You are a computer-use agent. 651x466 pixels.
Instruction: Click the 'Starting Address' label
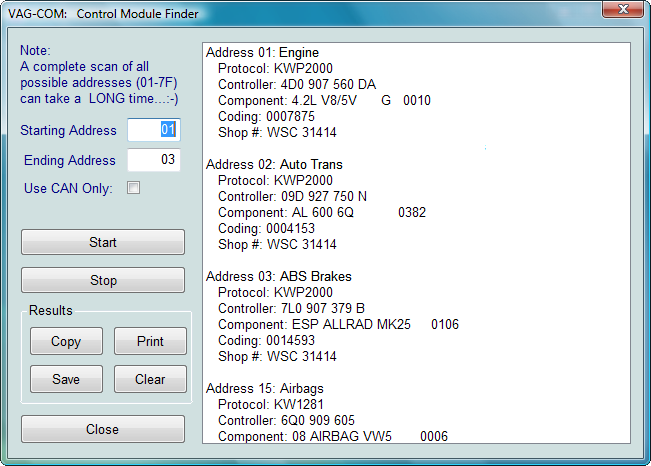[68, 130]
